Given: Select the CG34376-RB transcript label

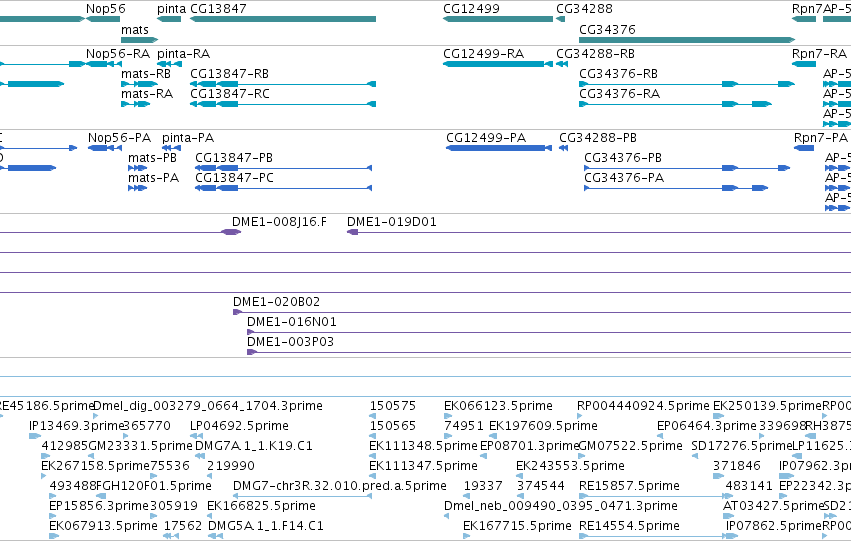Looking at the screenshot, I should [x=618, y=74].
